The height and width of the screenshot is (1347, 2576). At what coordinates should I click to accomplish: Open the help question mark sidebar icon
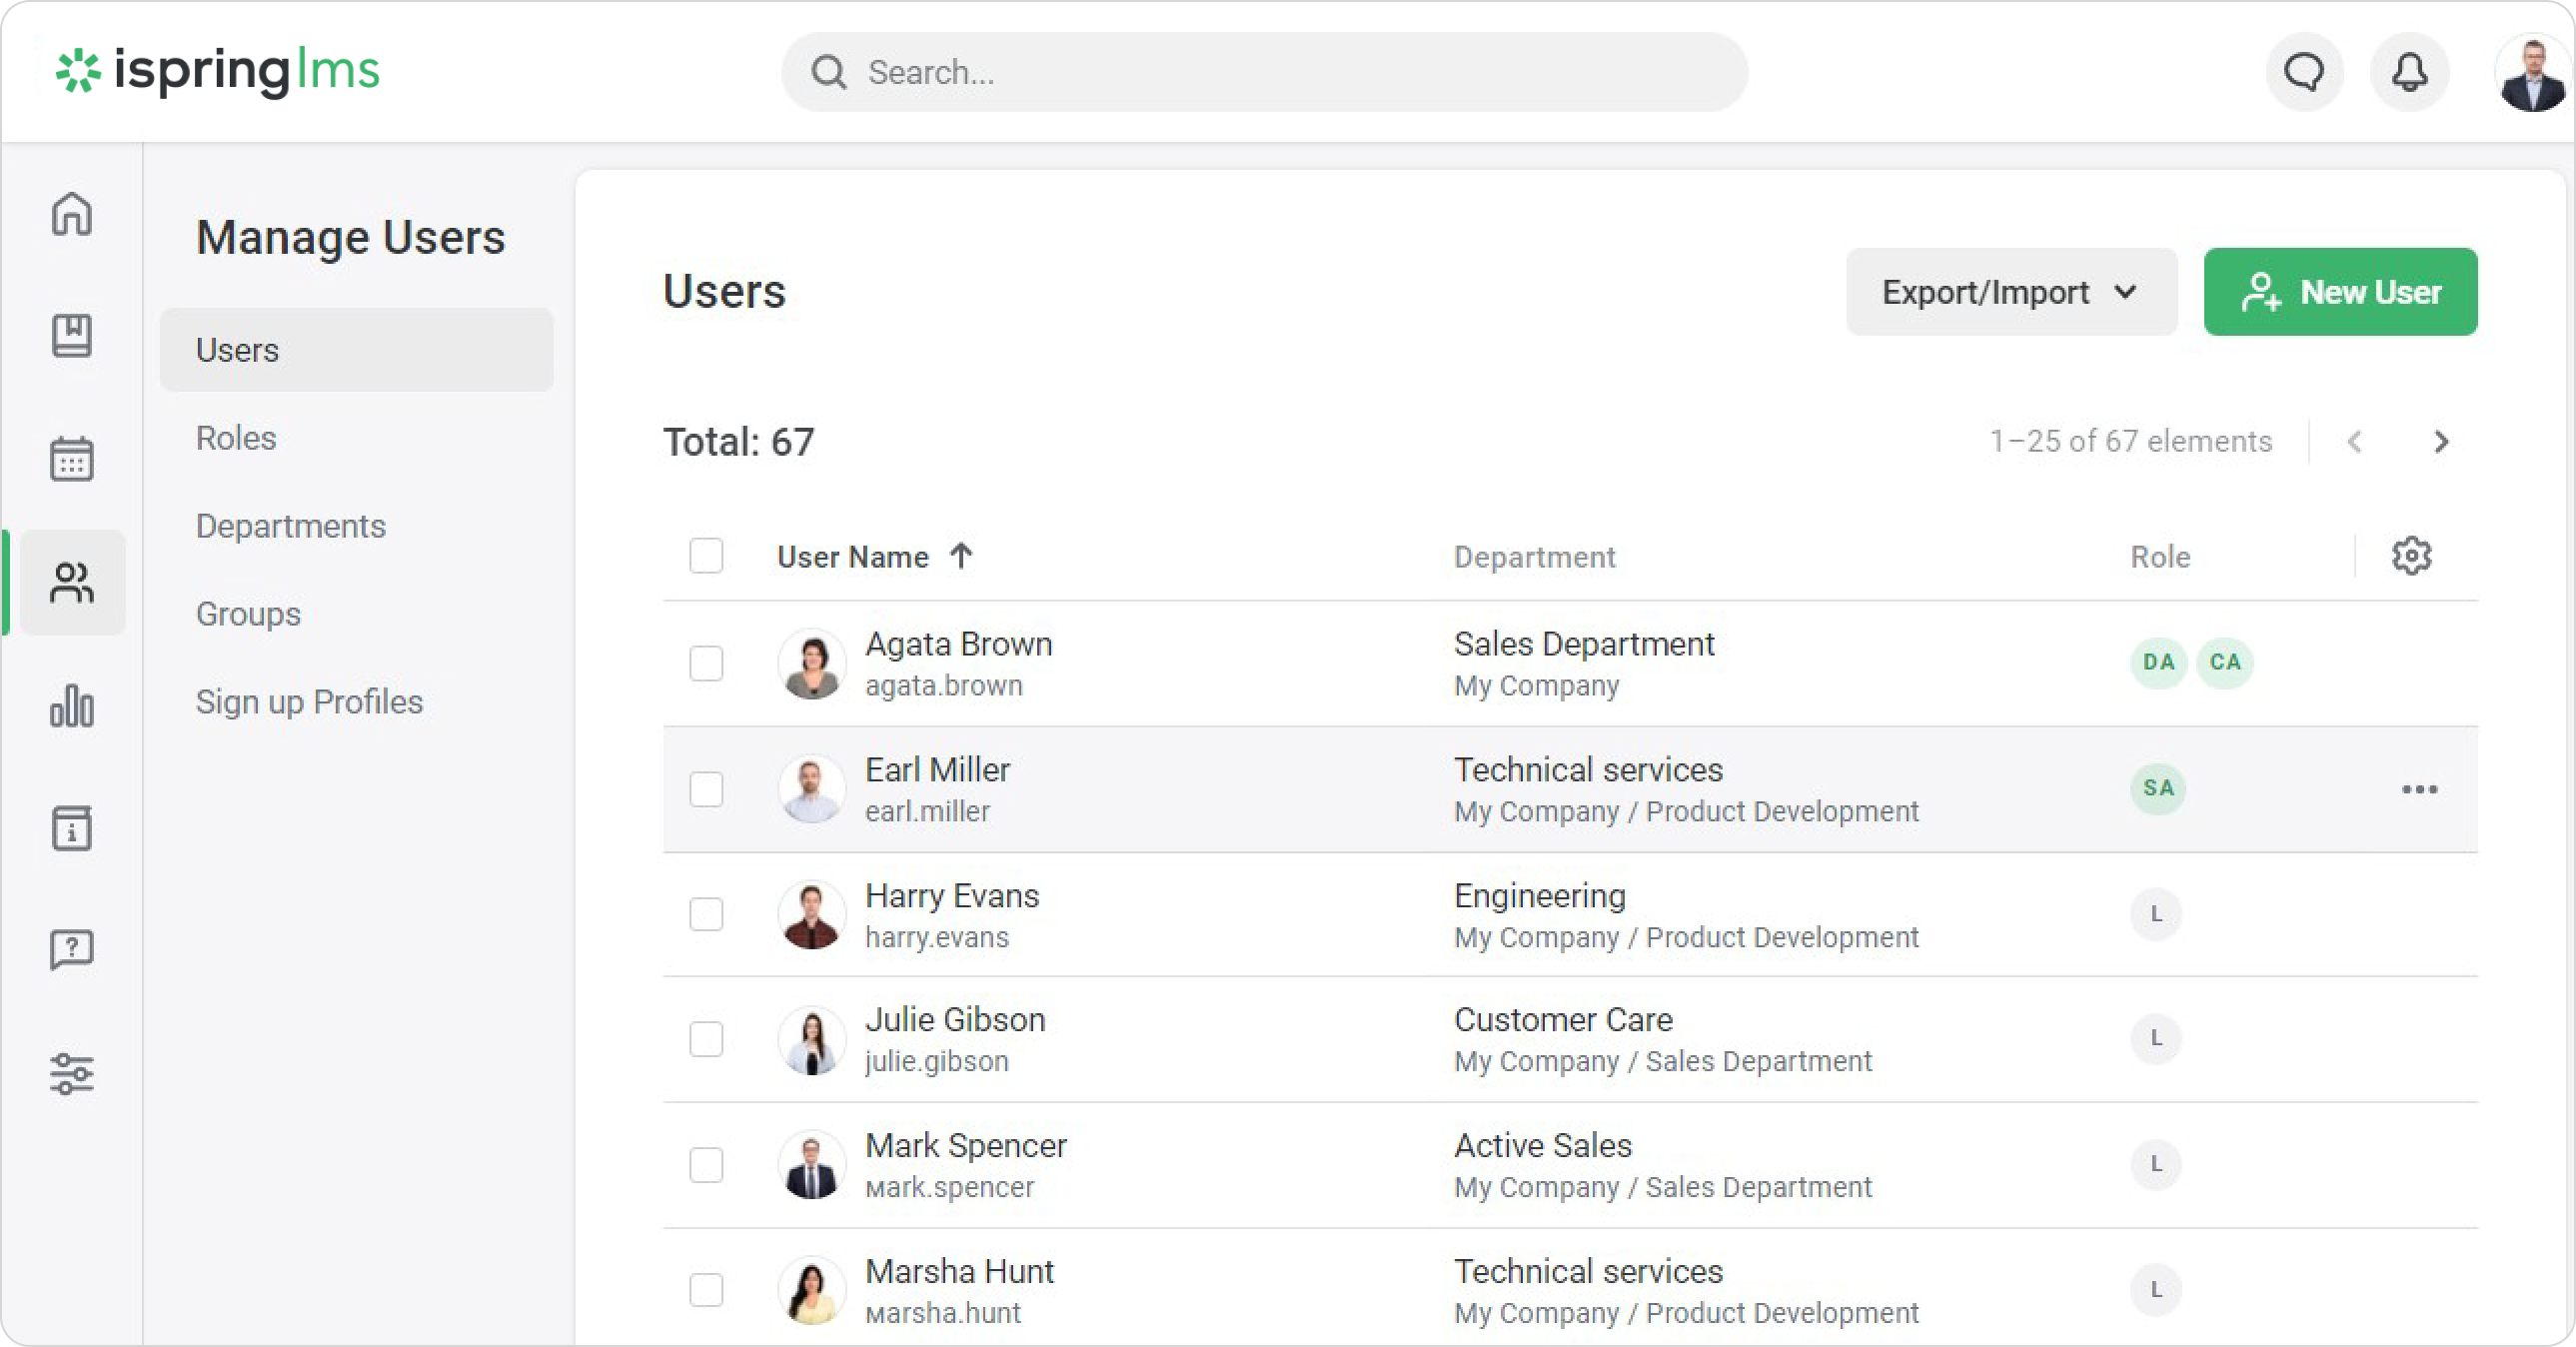[x=72, y=950]
